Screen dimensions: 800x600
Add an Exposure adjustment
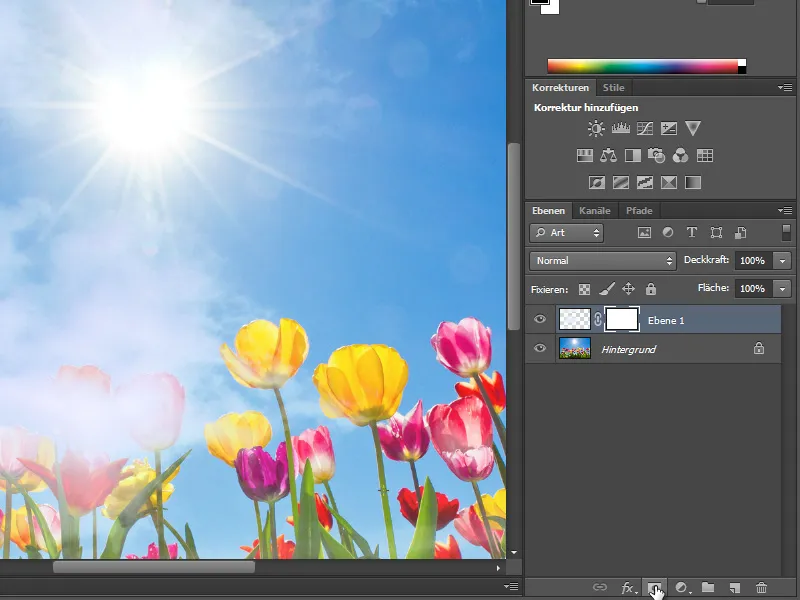point(668,128)
